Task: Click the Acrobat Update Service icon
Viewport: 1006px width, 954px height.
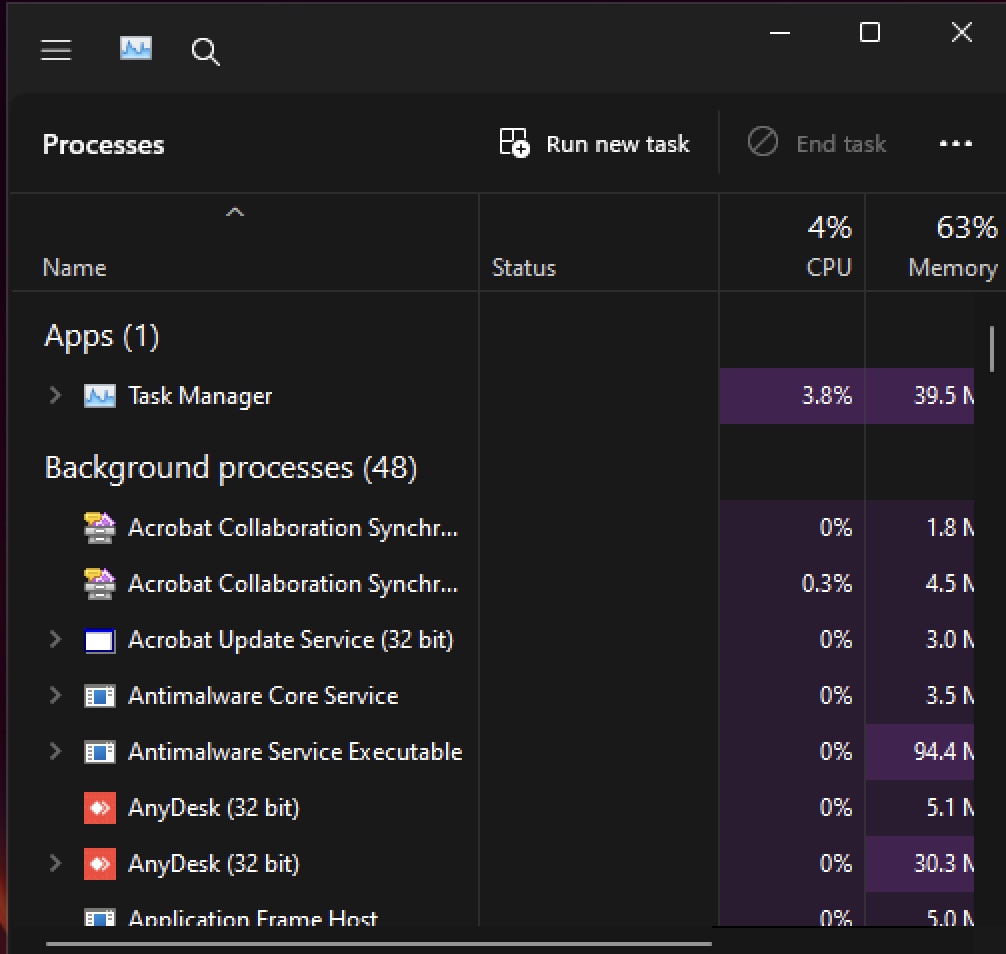Action: pyautogui.click(x=99, y=640)
